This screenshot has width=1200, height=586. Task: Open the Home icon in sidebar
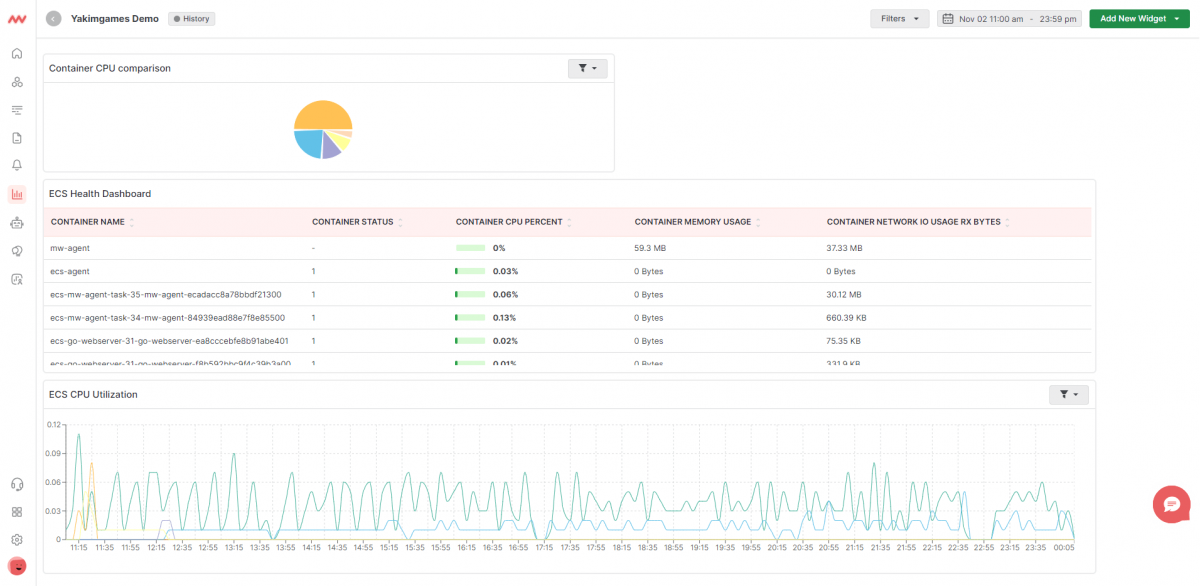[17, 53]
